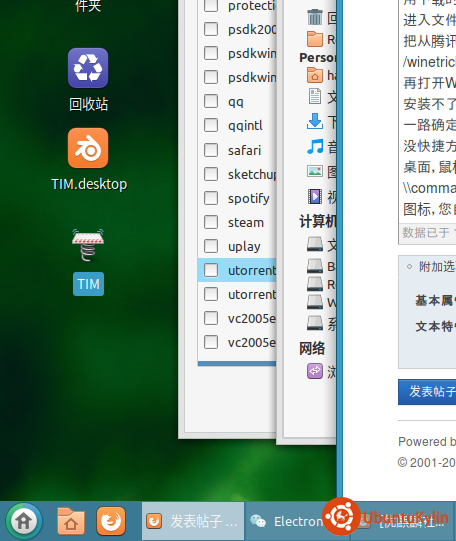Check the steam checkbox
This screenshot has height=541, width=456.
point(211,222)
